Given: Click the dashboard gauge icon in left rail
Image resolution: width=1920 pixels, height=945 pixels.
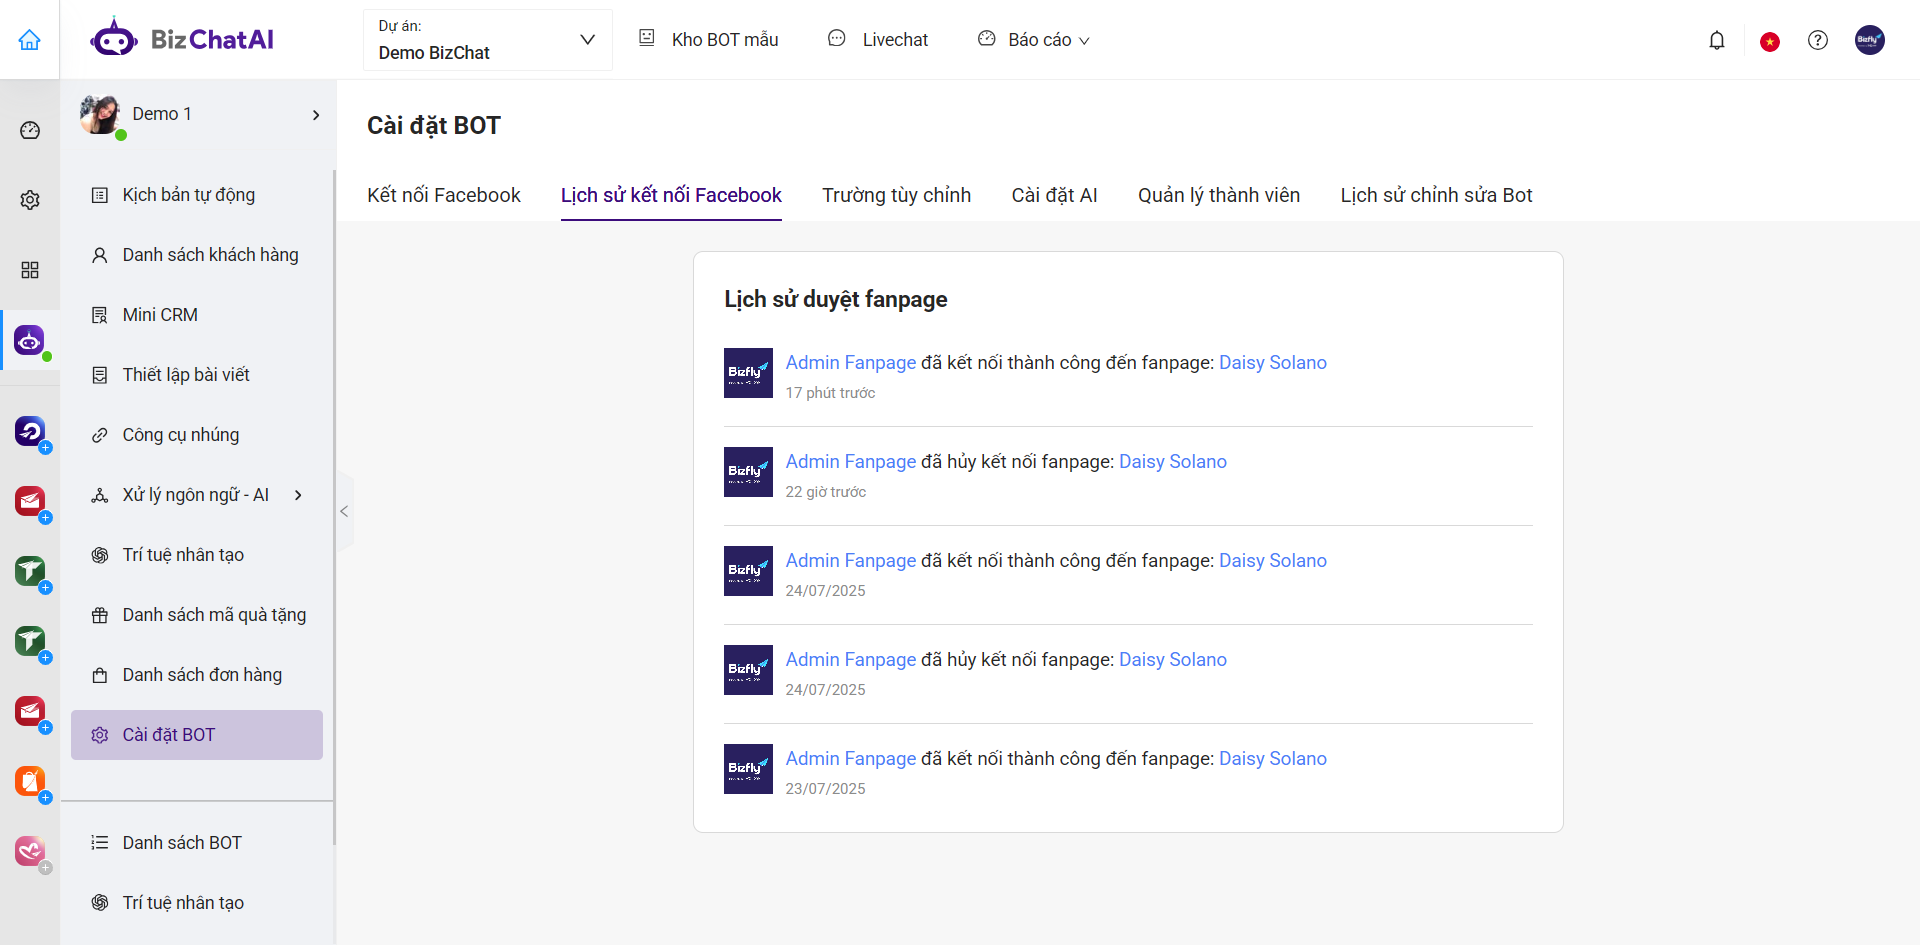Looking at the screenshot, I should 30,130.
